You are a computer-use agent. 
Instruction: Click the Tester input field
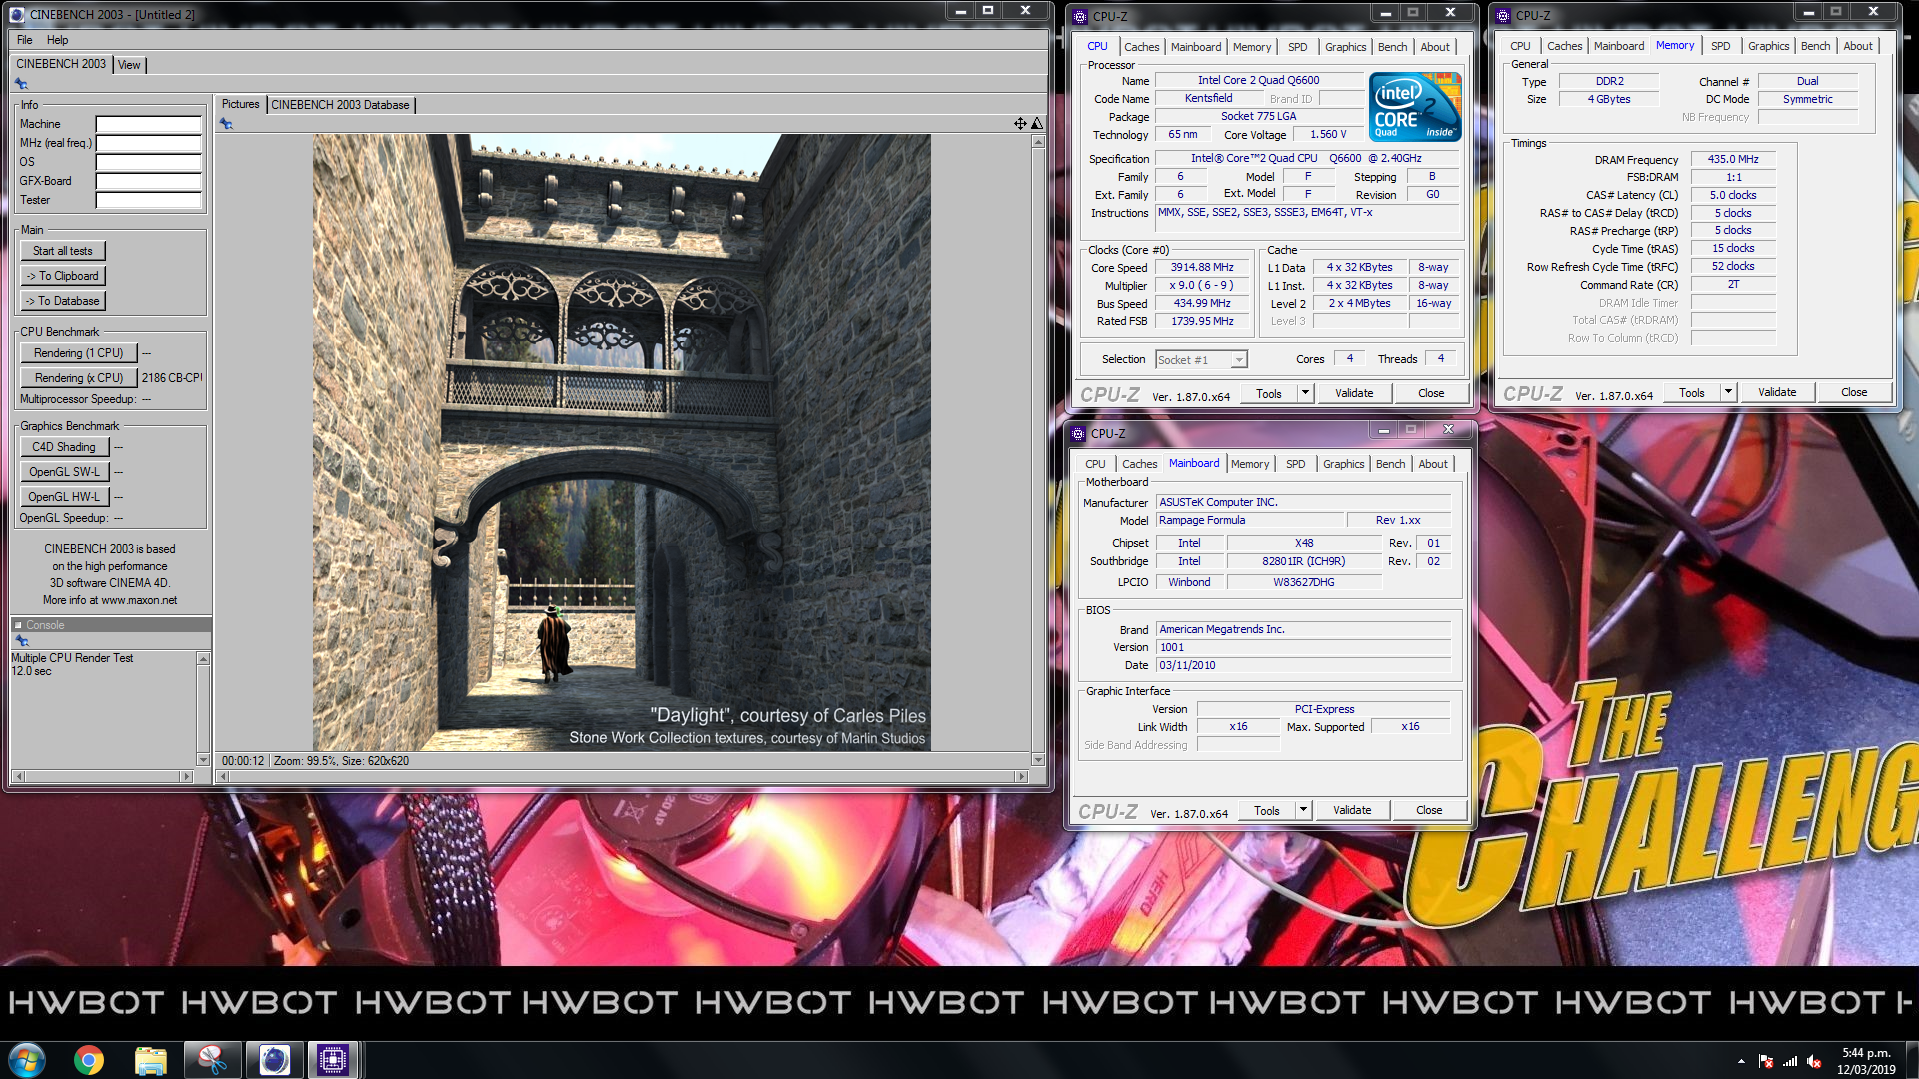tap(149, 200)
